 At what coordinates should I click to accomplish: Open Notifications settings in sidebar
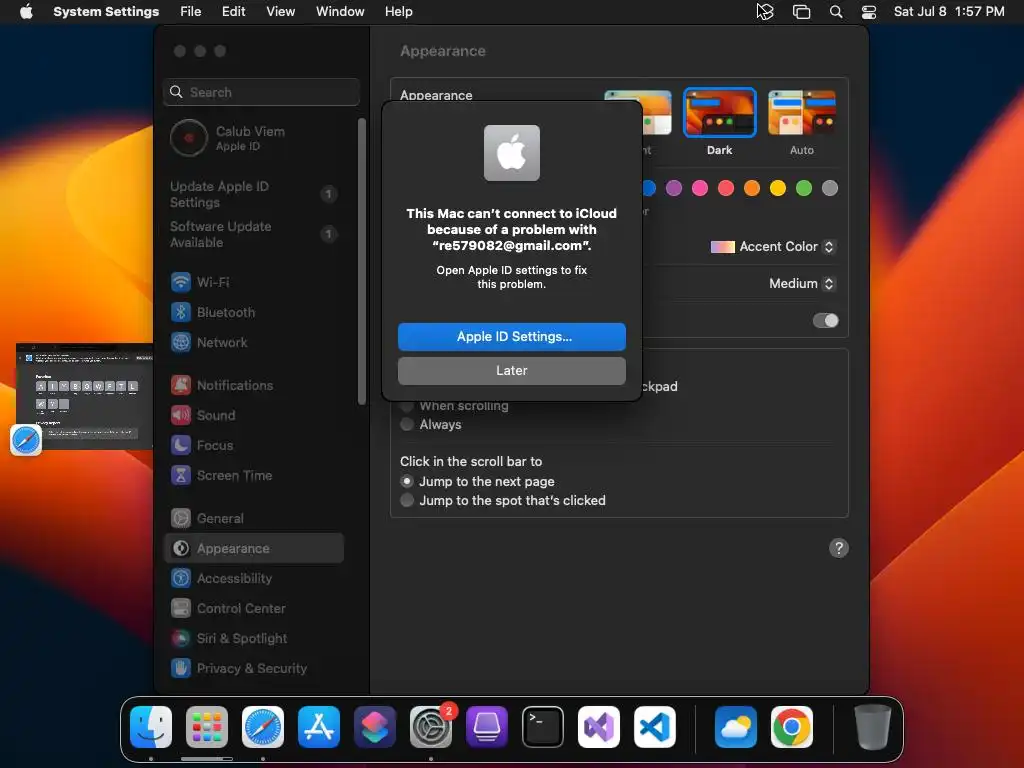[x=255, y=385]
